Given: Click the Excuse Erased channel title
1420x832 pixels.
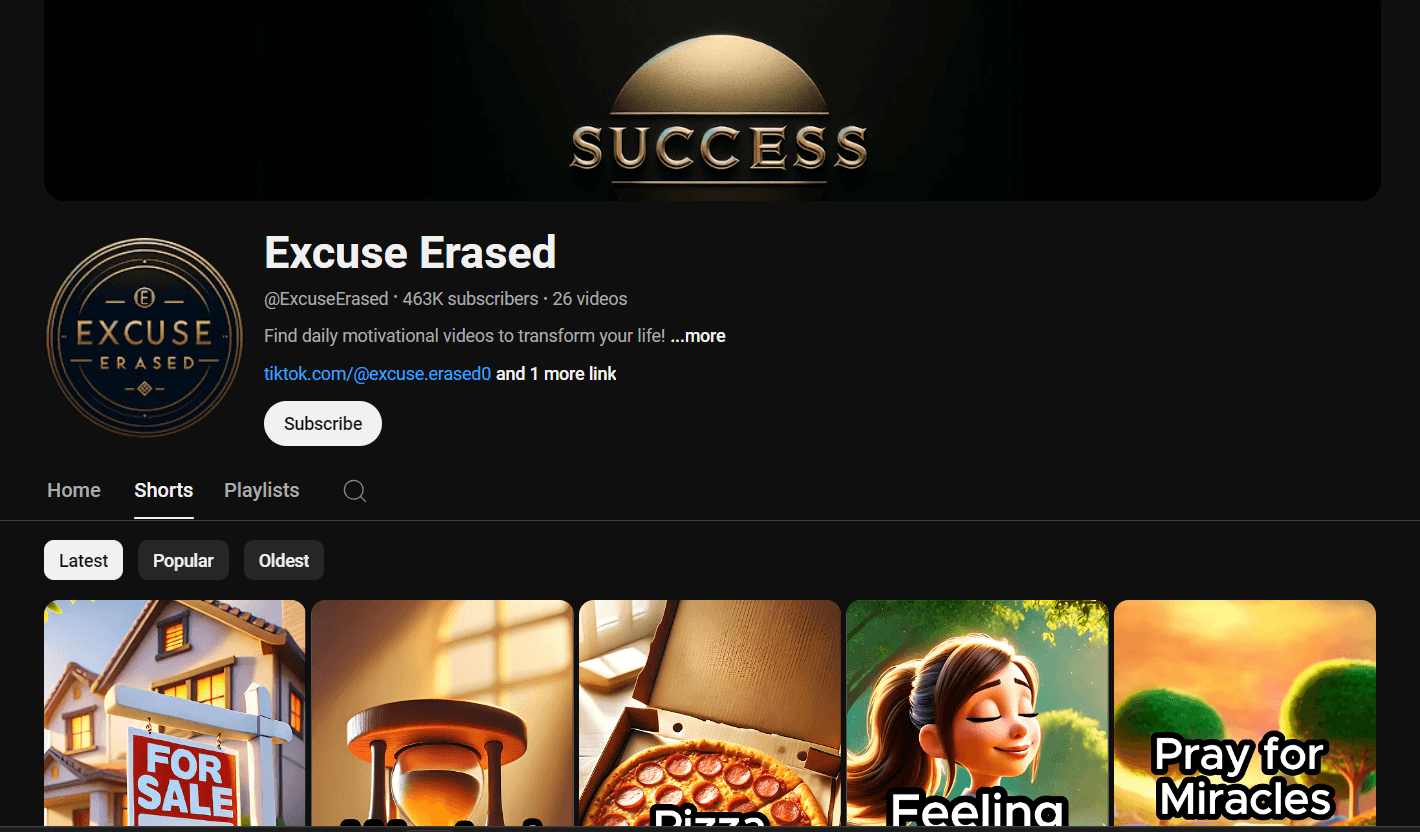Looking at the screenshot, I should (x=410, y=252).
